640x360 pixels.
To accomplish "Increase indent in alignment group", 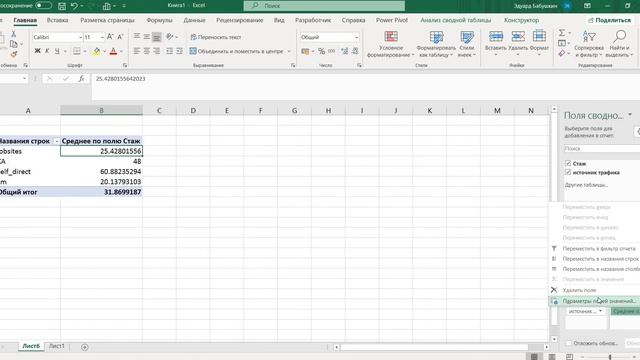I will 179,51.
